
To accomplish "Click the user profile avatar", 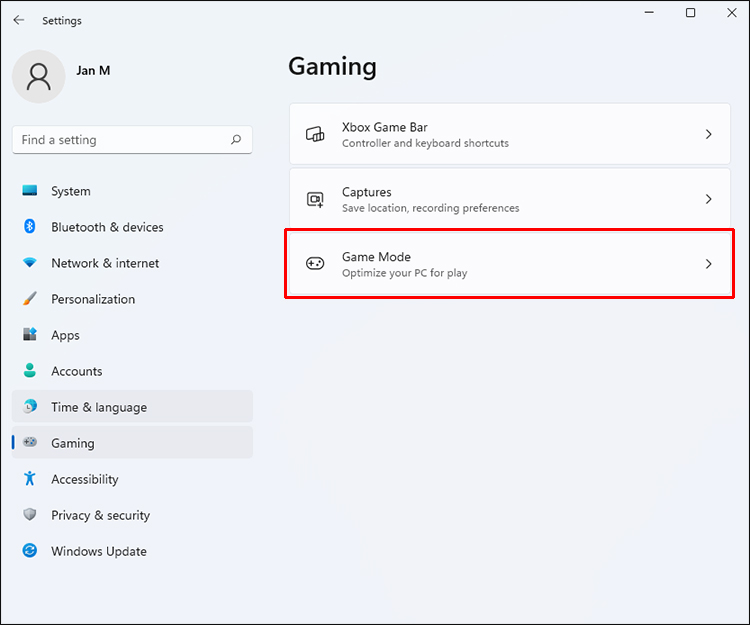I will [39, 77].
